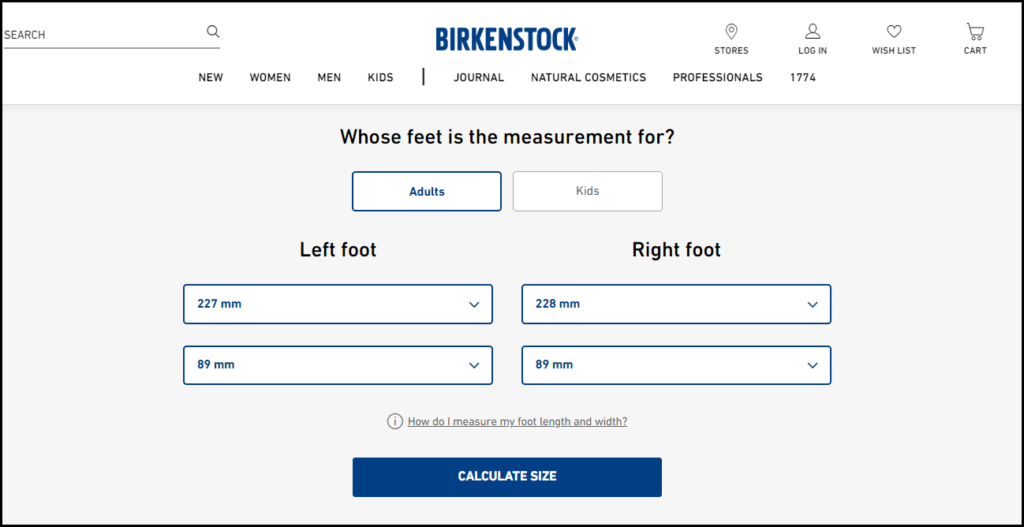The width and height of the screenshot is (1024, 527).
Task: Open left foot length dropdown 227 mm
Action: [338, 304]
